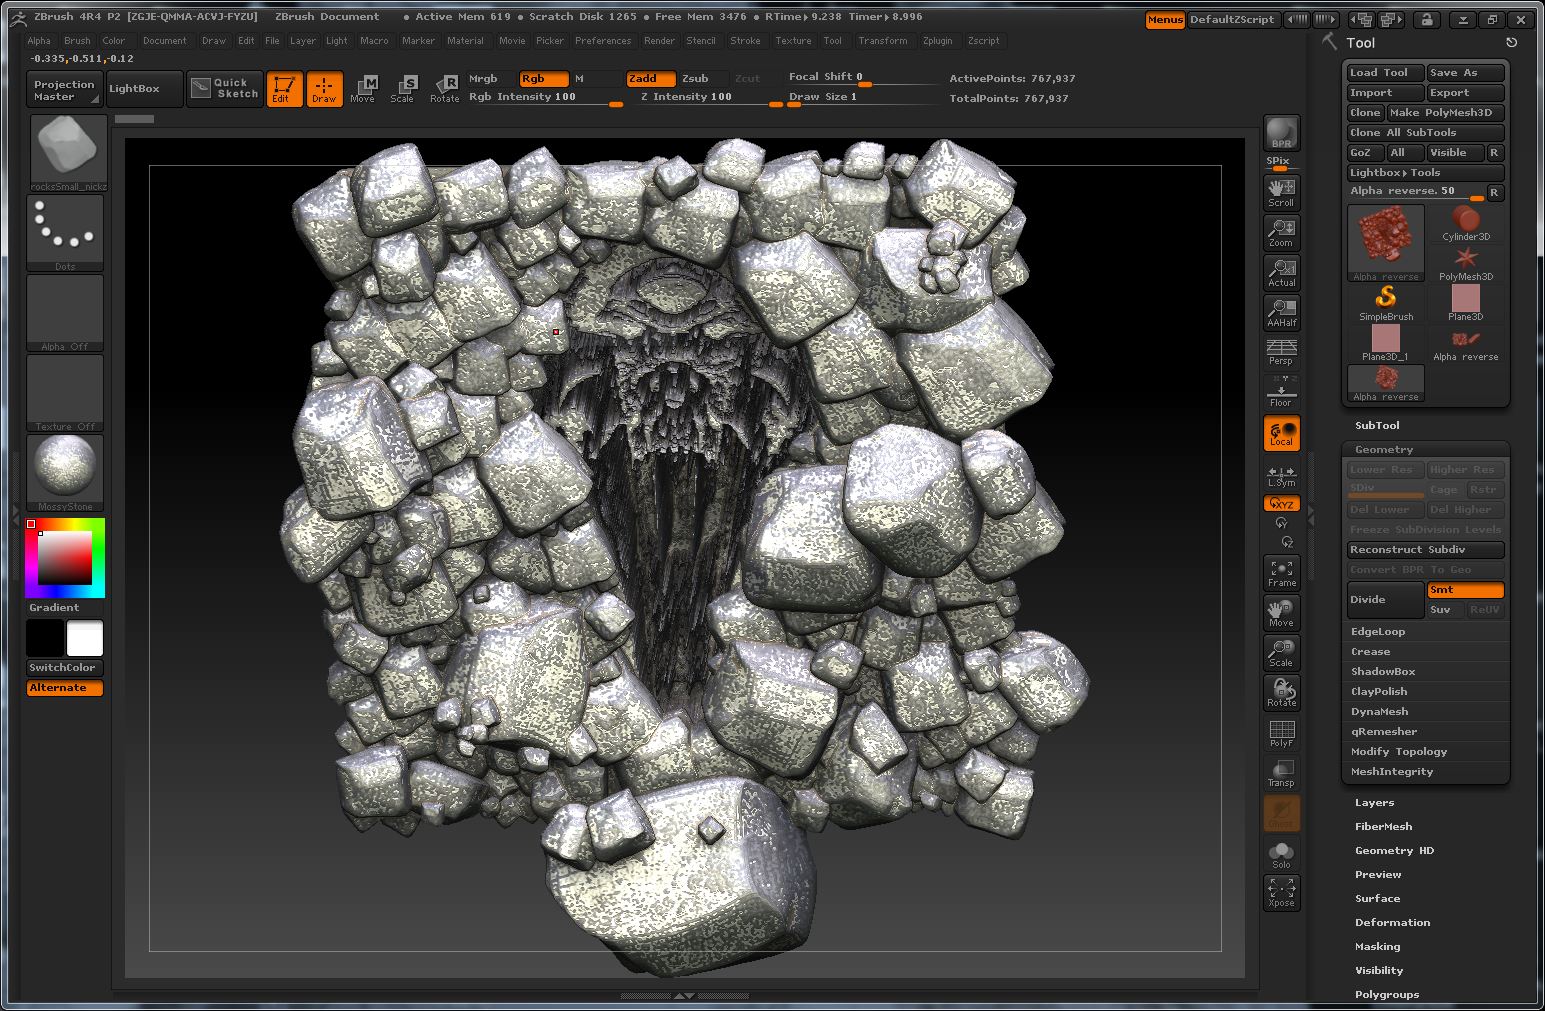Open the Document menu

[165, 41]
